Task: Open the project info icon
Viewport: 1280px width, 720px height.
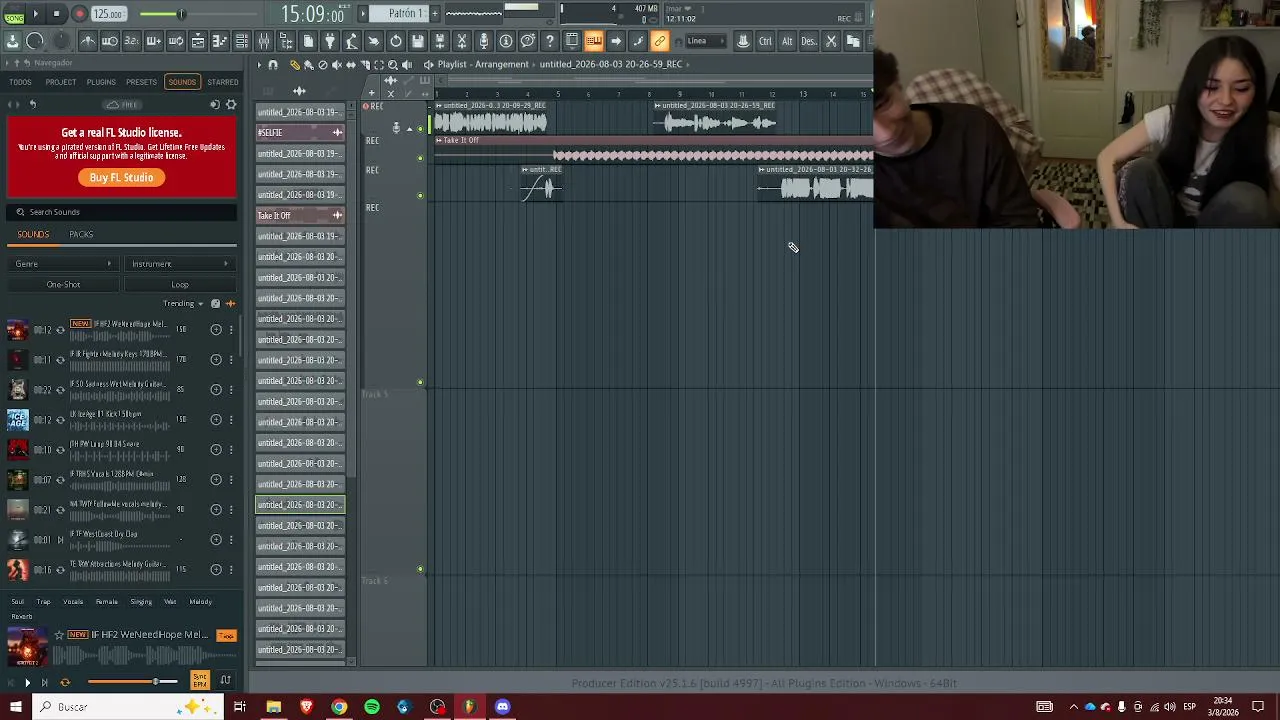Action: (x=506, y=41)
